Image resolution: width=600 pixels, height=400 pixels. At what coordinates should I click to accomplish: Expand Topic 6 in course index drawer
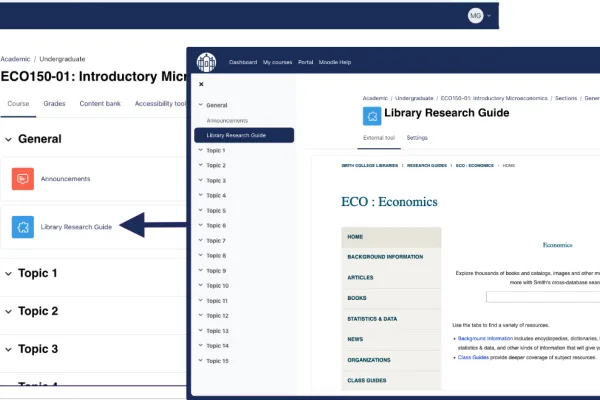tap(201, 225)
